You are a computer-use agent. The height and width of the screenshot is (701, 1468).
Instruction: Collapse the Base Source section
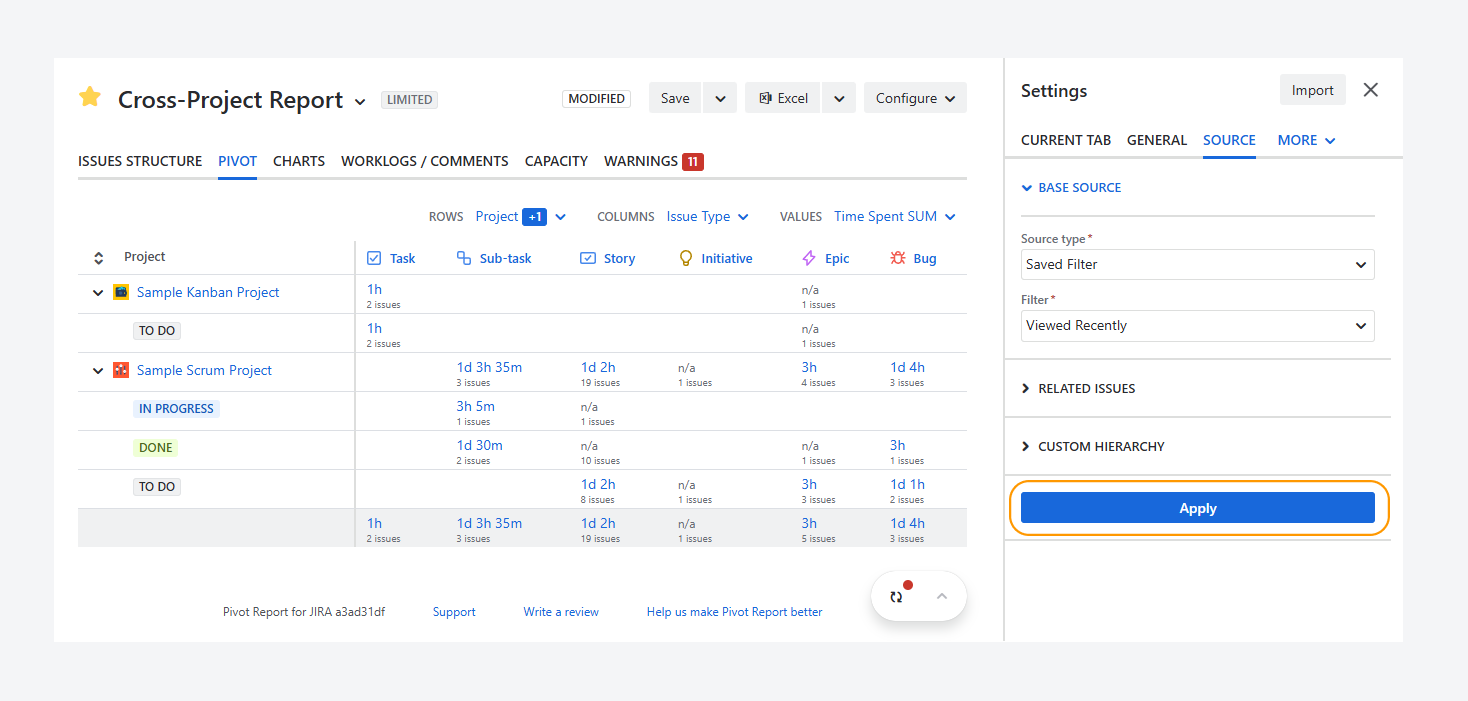pyautogui.click(x=1071, y=188)
